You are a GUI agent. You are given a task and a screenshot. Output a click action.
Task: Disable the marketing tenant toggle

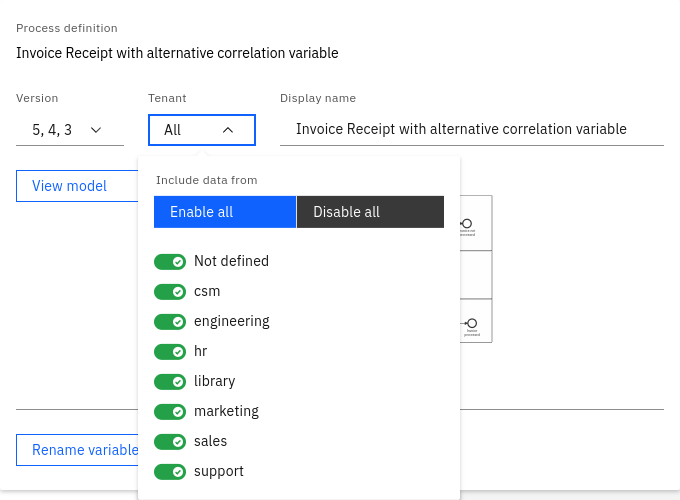click(x=170, y=412)
